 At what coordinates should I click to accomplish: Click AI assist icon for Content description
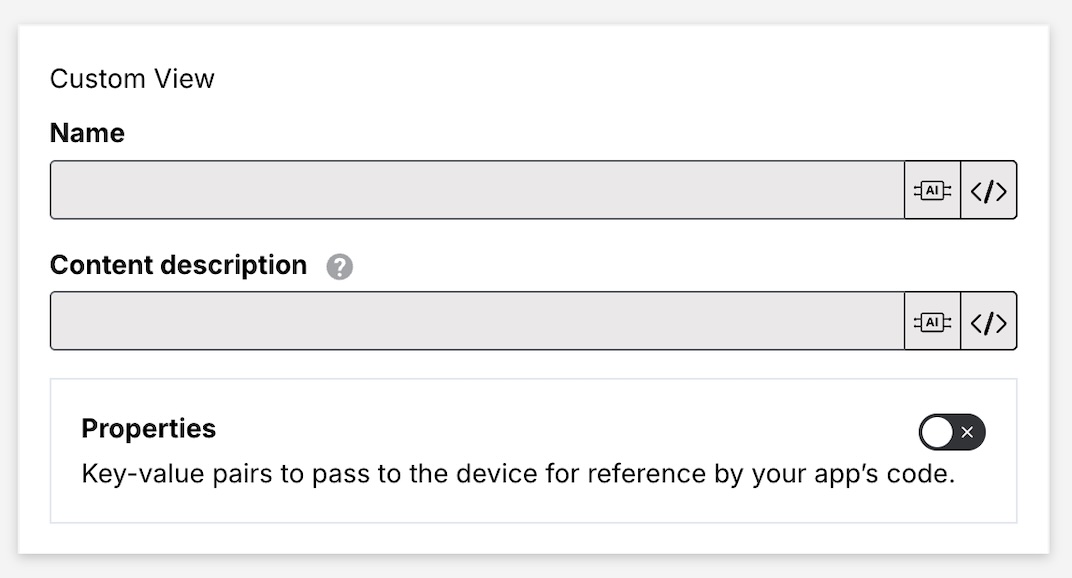point(932,321)
